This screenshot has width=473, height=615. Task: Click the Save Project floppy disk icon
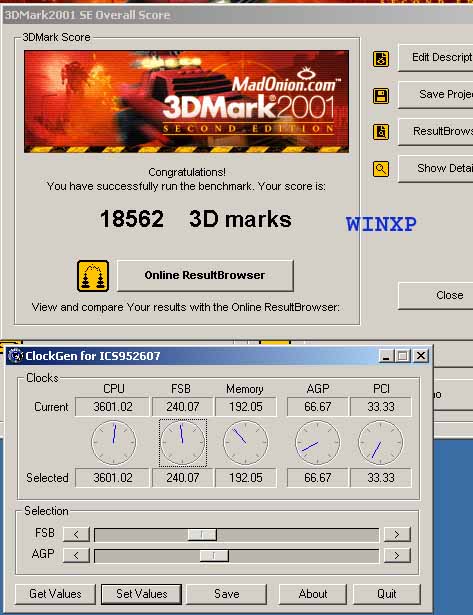[380, 96]
